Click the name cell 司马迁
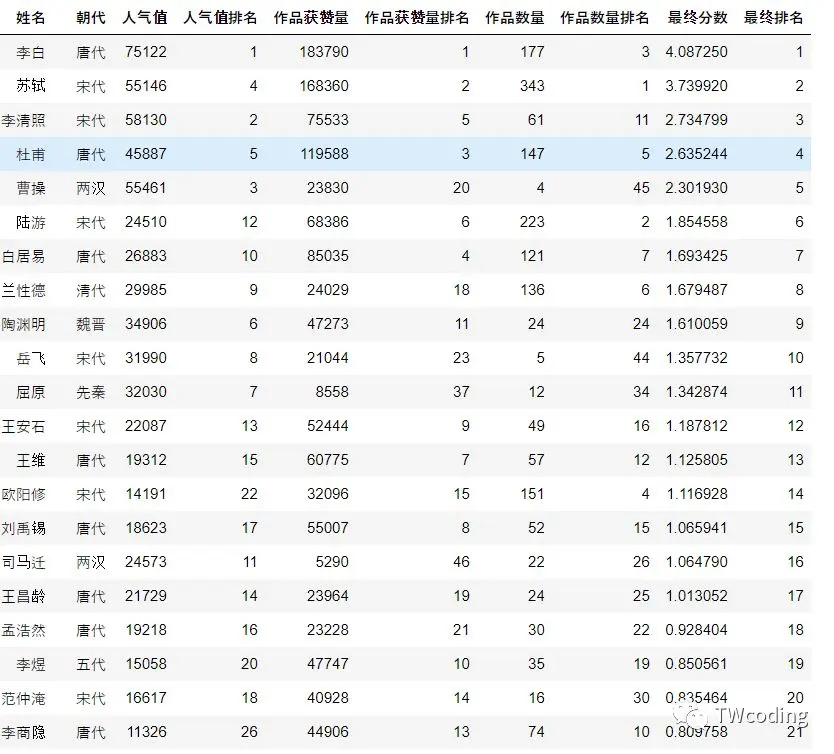This screenshot has height=754, width=834. (x=23, y=563)
